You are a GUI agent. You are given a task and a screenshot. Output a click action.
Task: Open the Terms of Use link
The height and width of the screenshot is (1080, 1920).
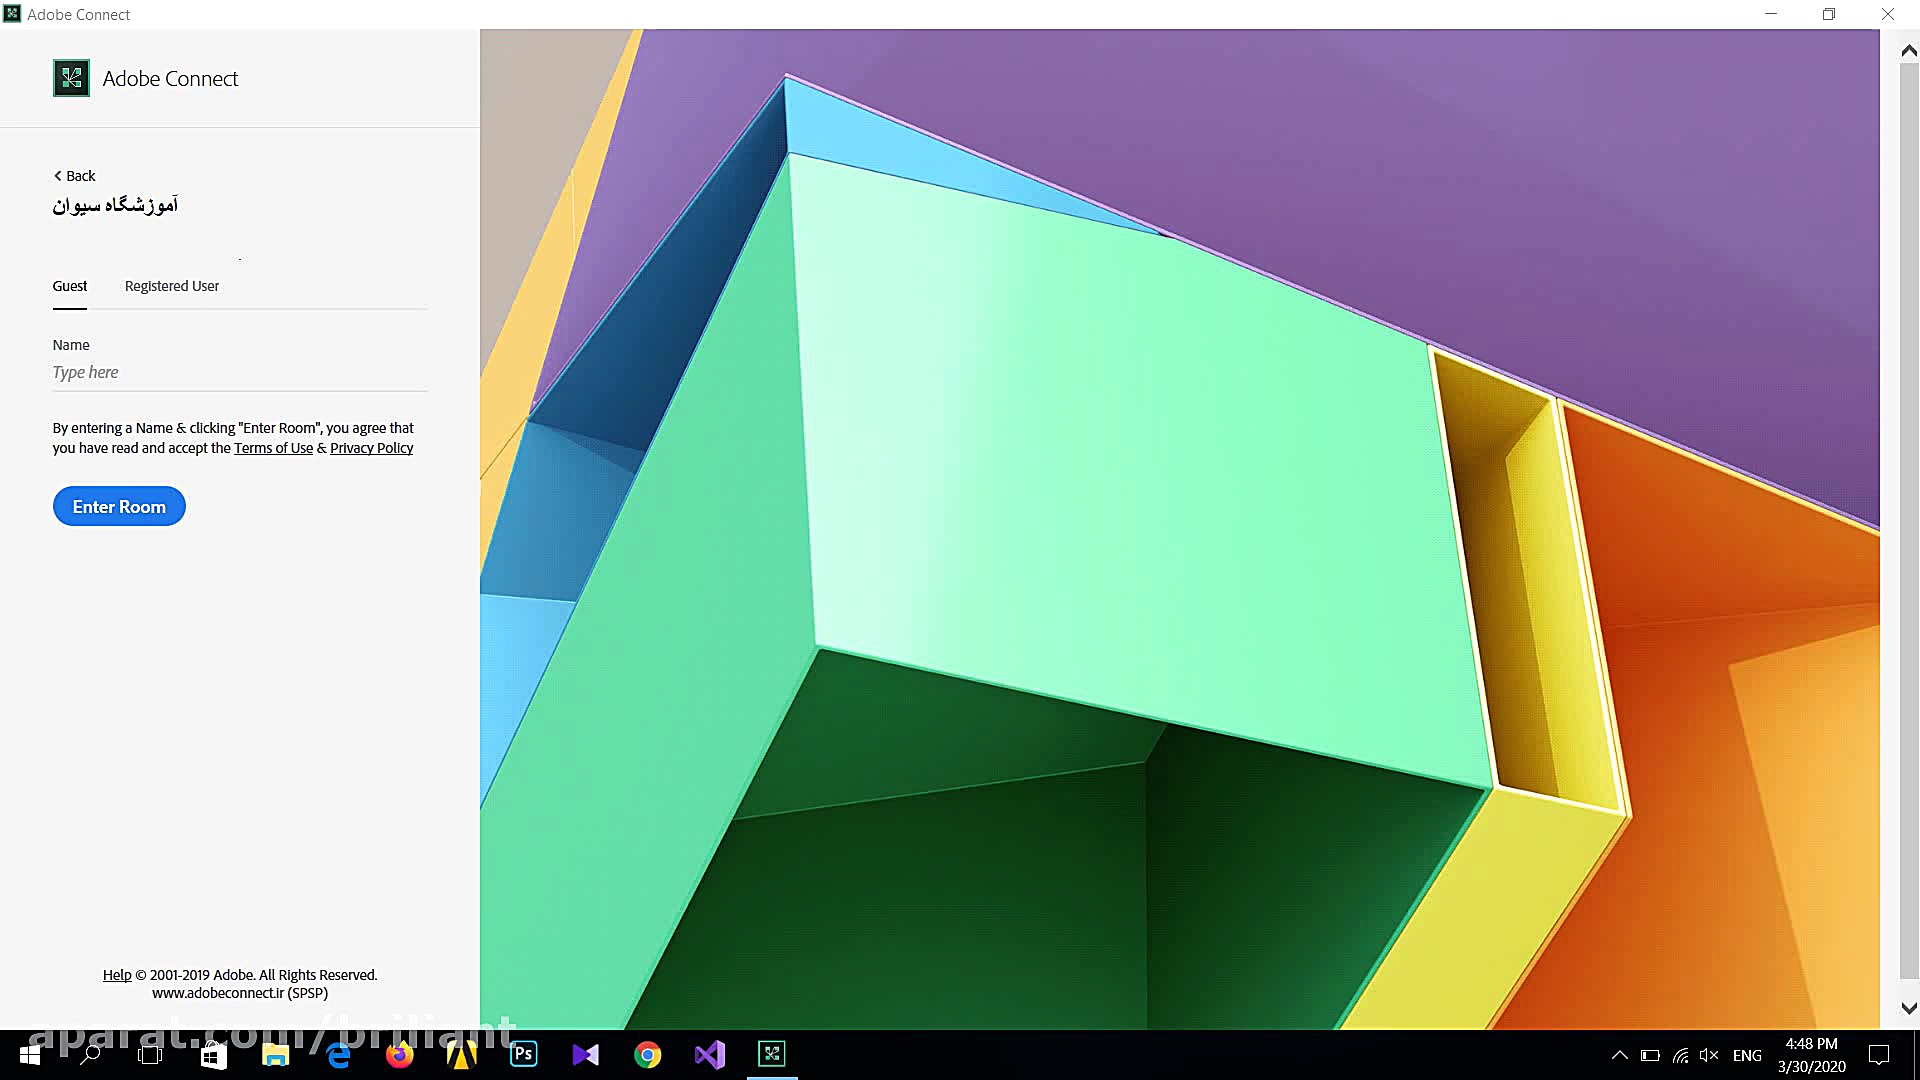(x=273, y=448)
